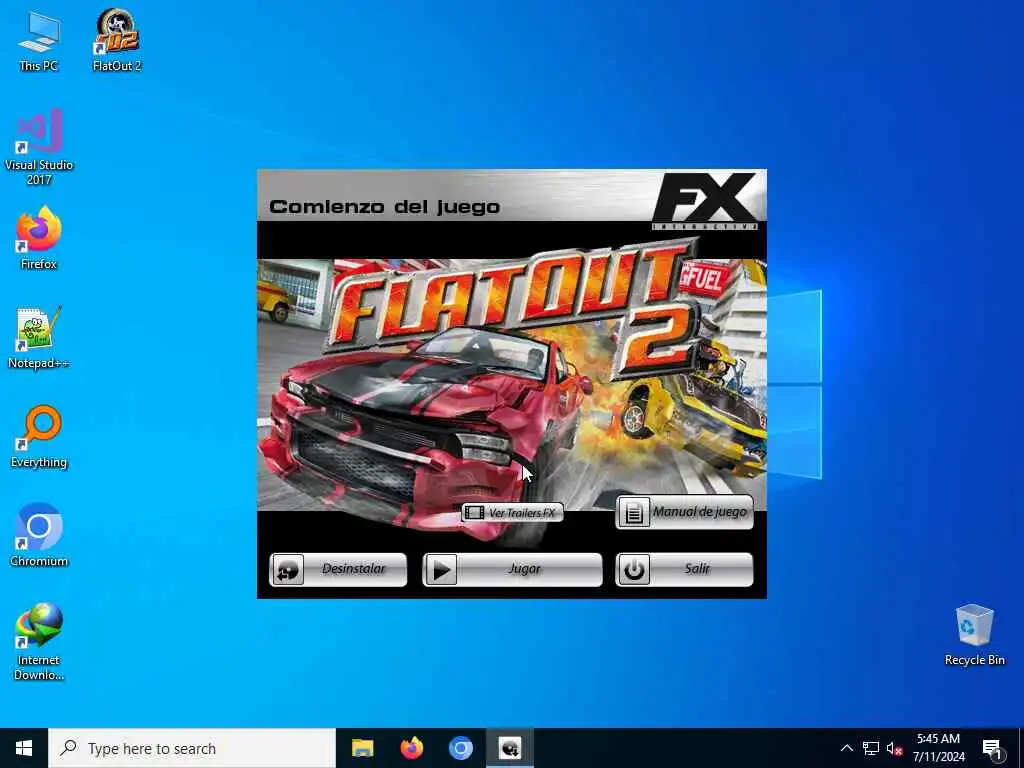
Task: Select the This PC desktop icon
Action: click(x=39, y=40)
